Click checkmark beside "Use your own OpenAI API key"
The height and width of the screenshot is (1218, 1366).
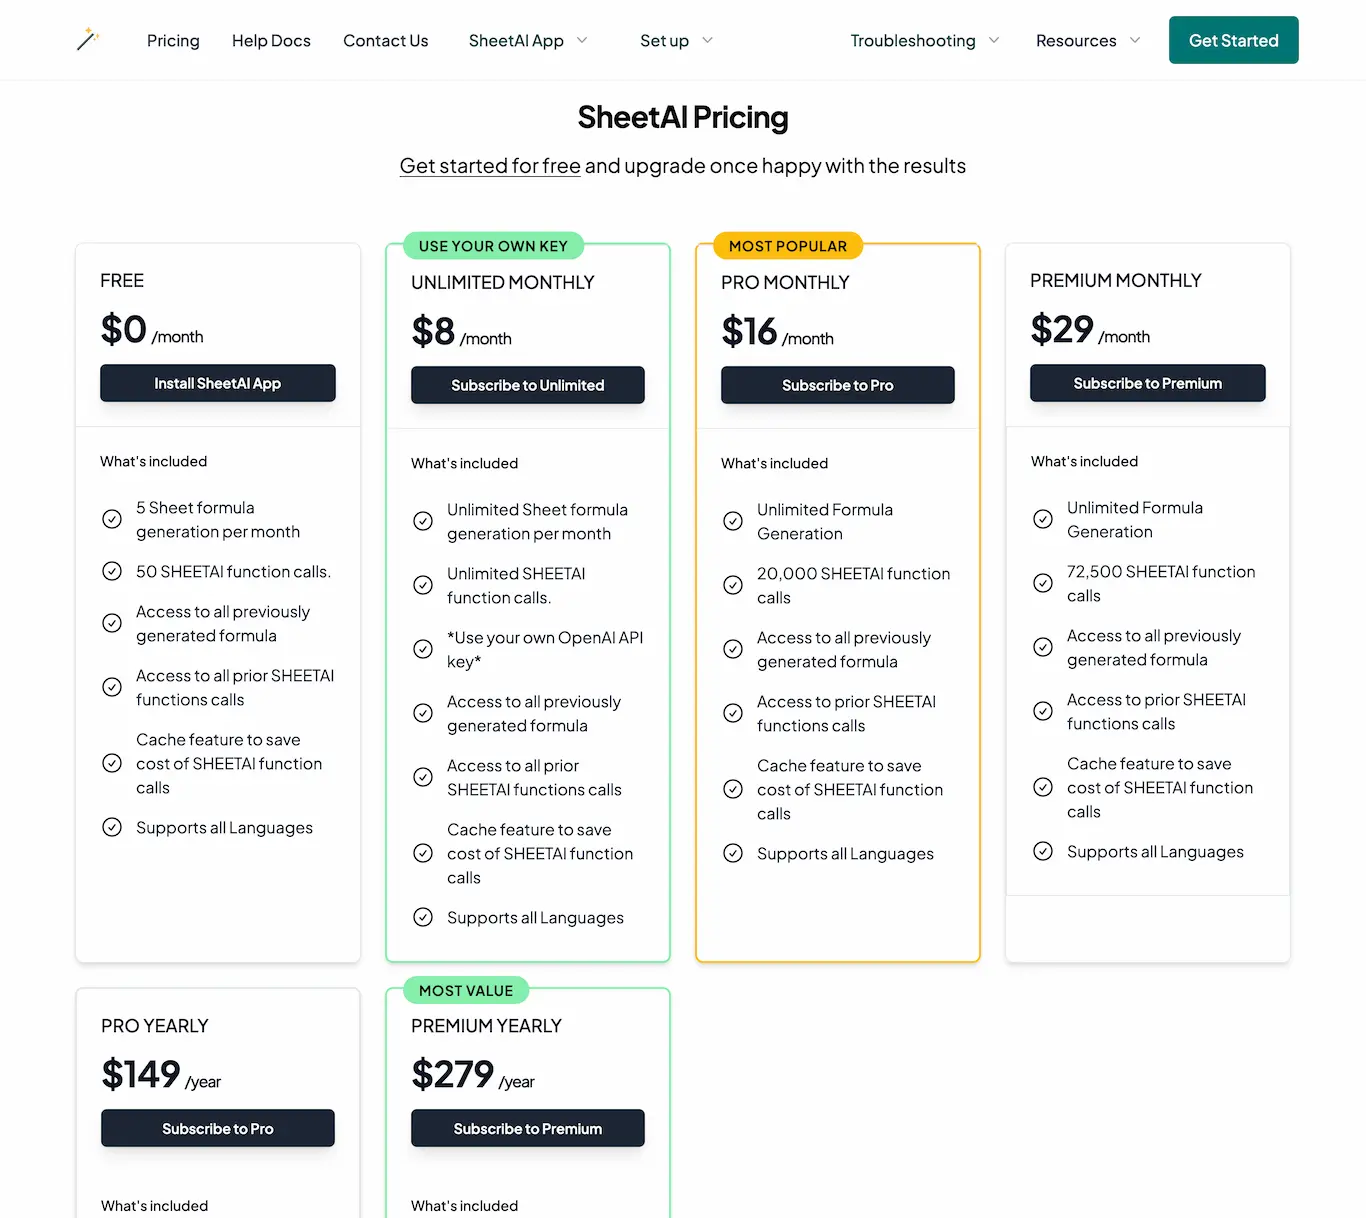(x=422, y=649)
